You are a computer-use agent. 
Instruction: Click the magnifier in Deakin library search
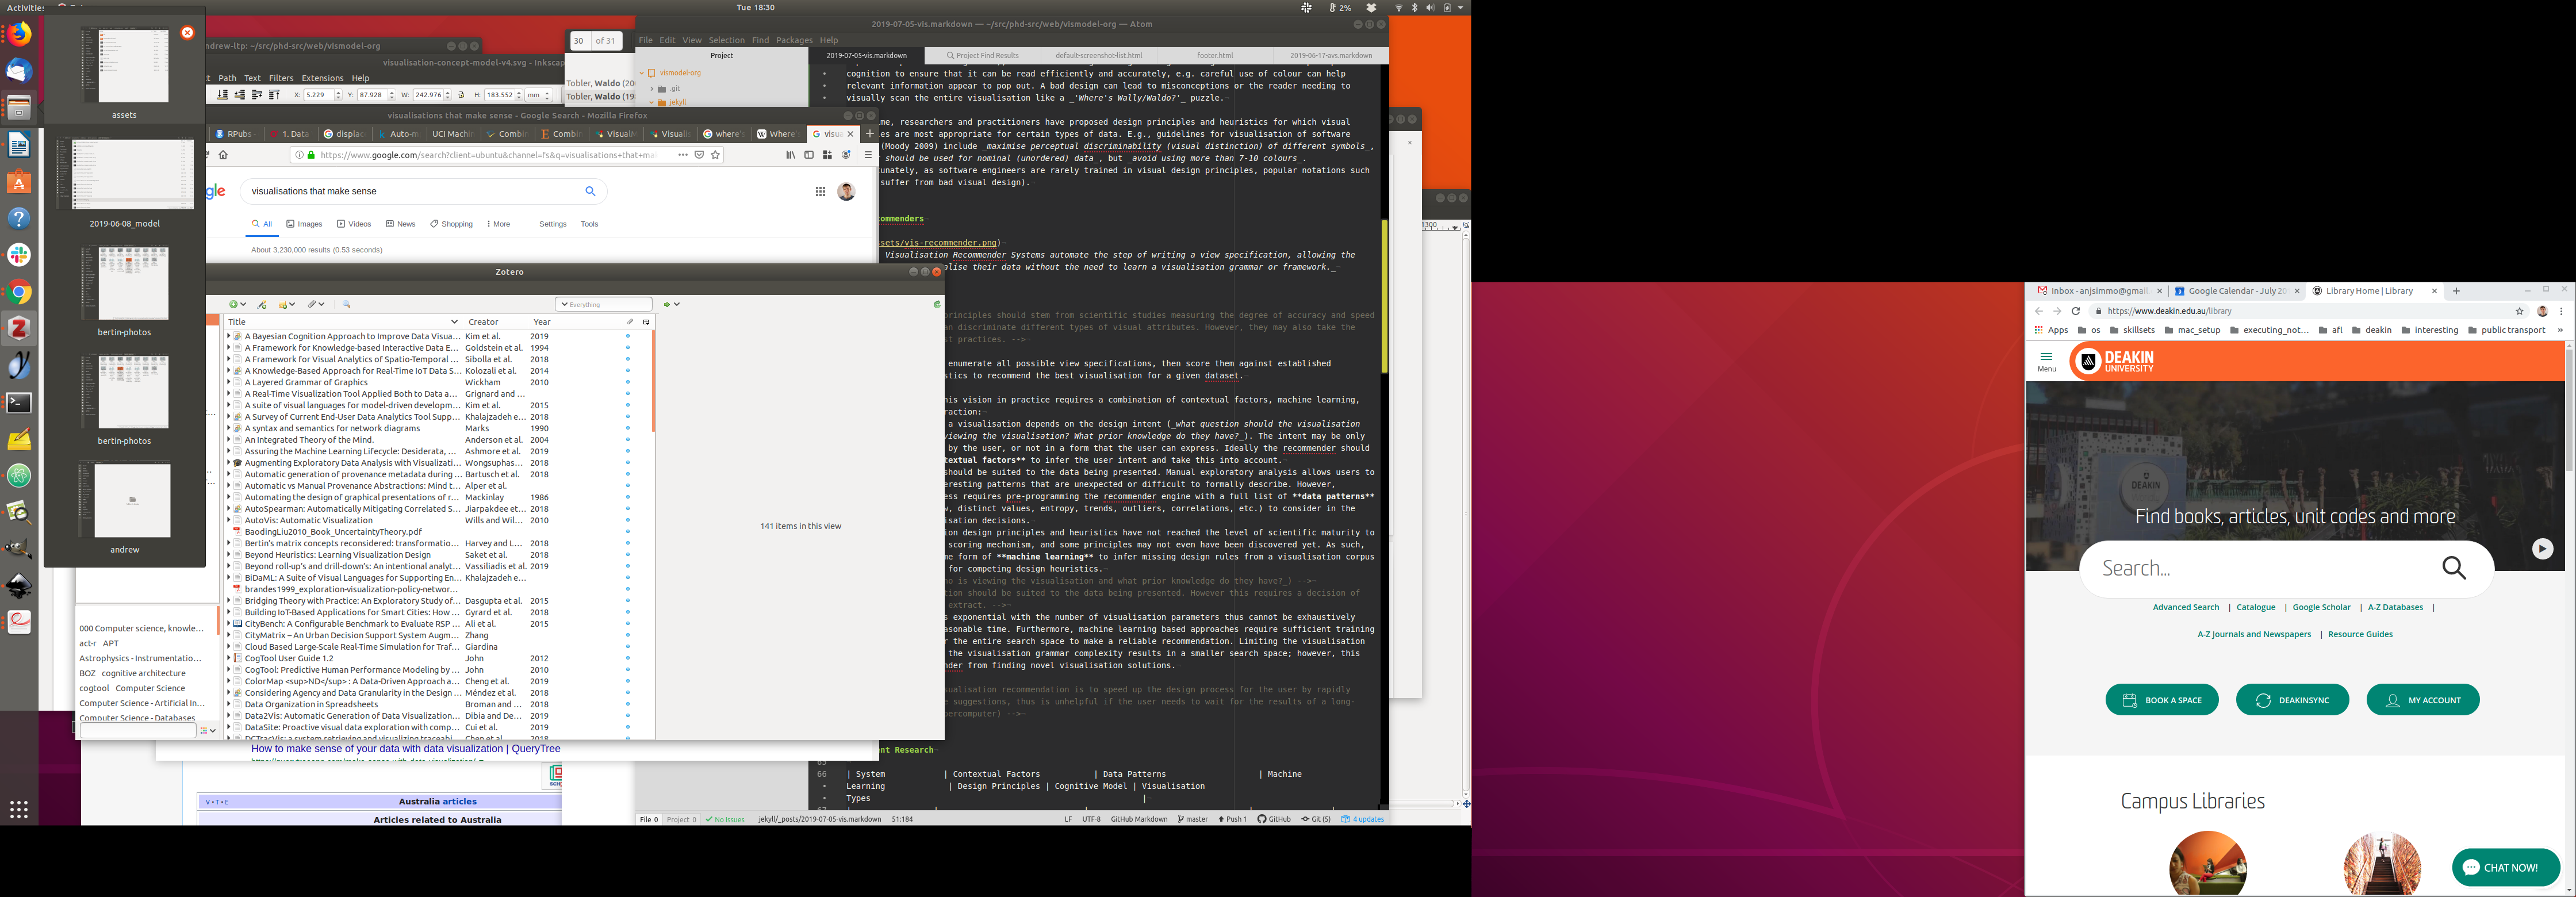pyautogui.click(x=2453, y=568)
